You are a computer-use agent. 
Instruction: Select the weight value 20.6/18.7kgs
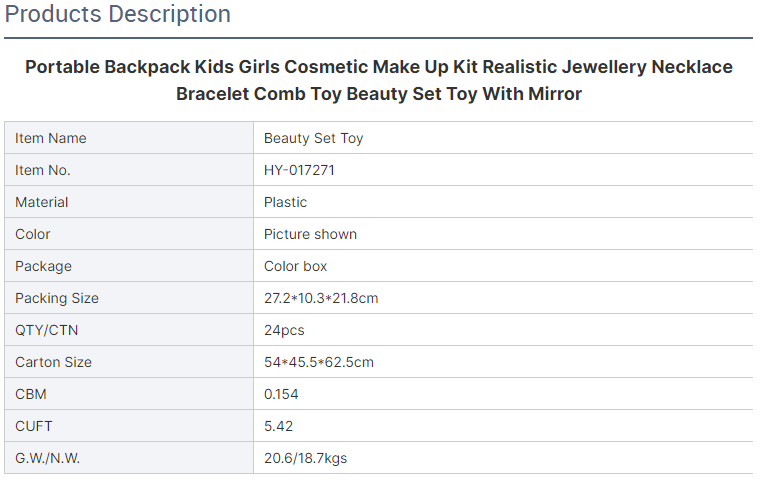305,458
